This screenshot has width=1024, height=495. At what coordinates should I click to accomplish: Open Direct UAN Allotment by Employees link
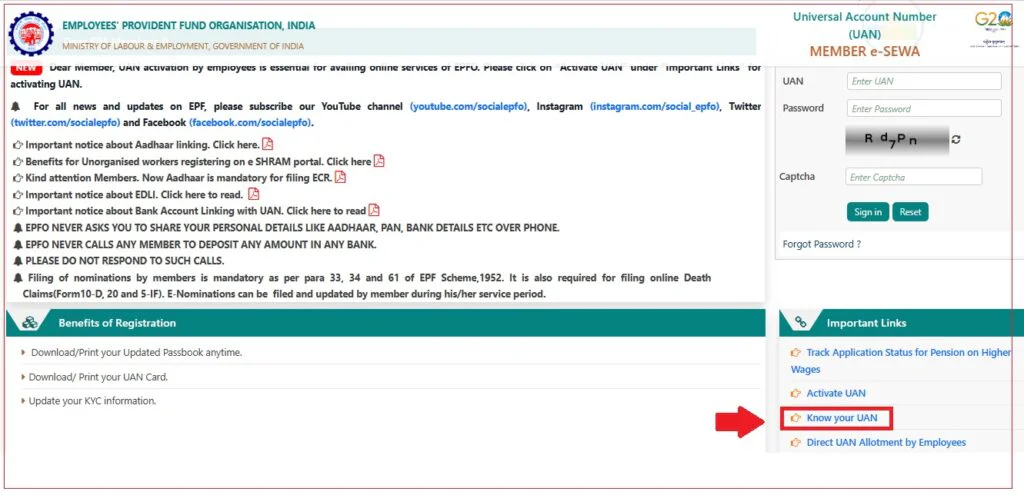886,443
